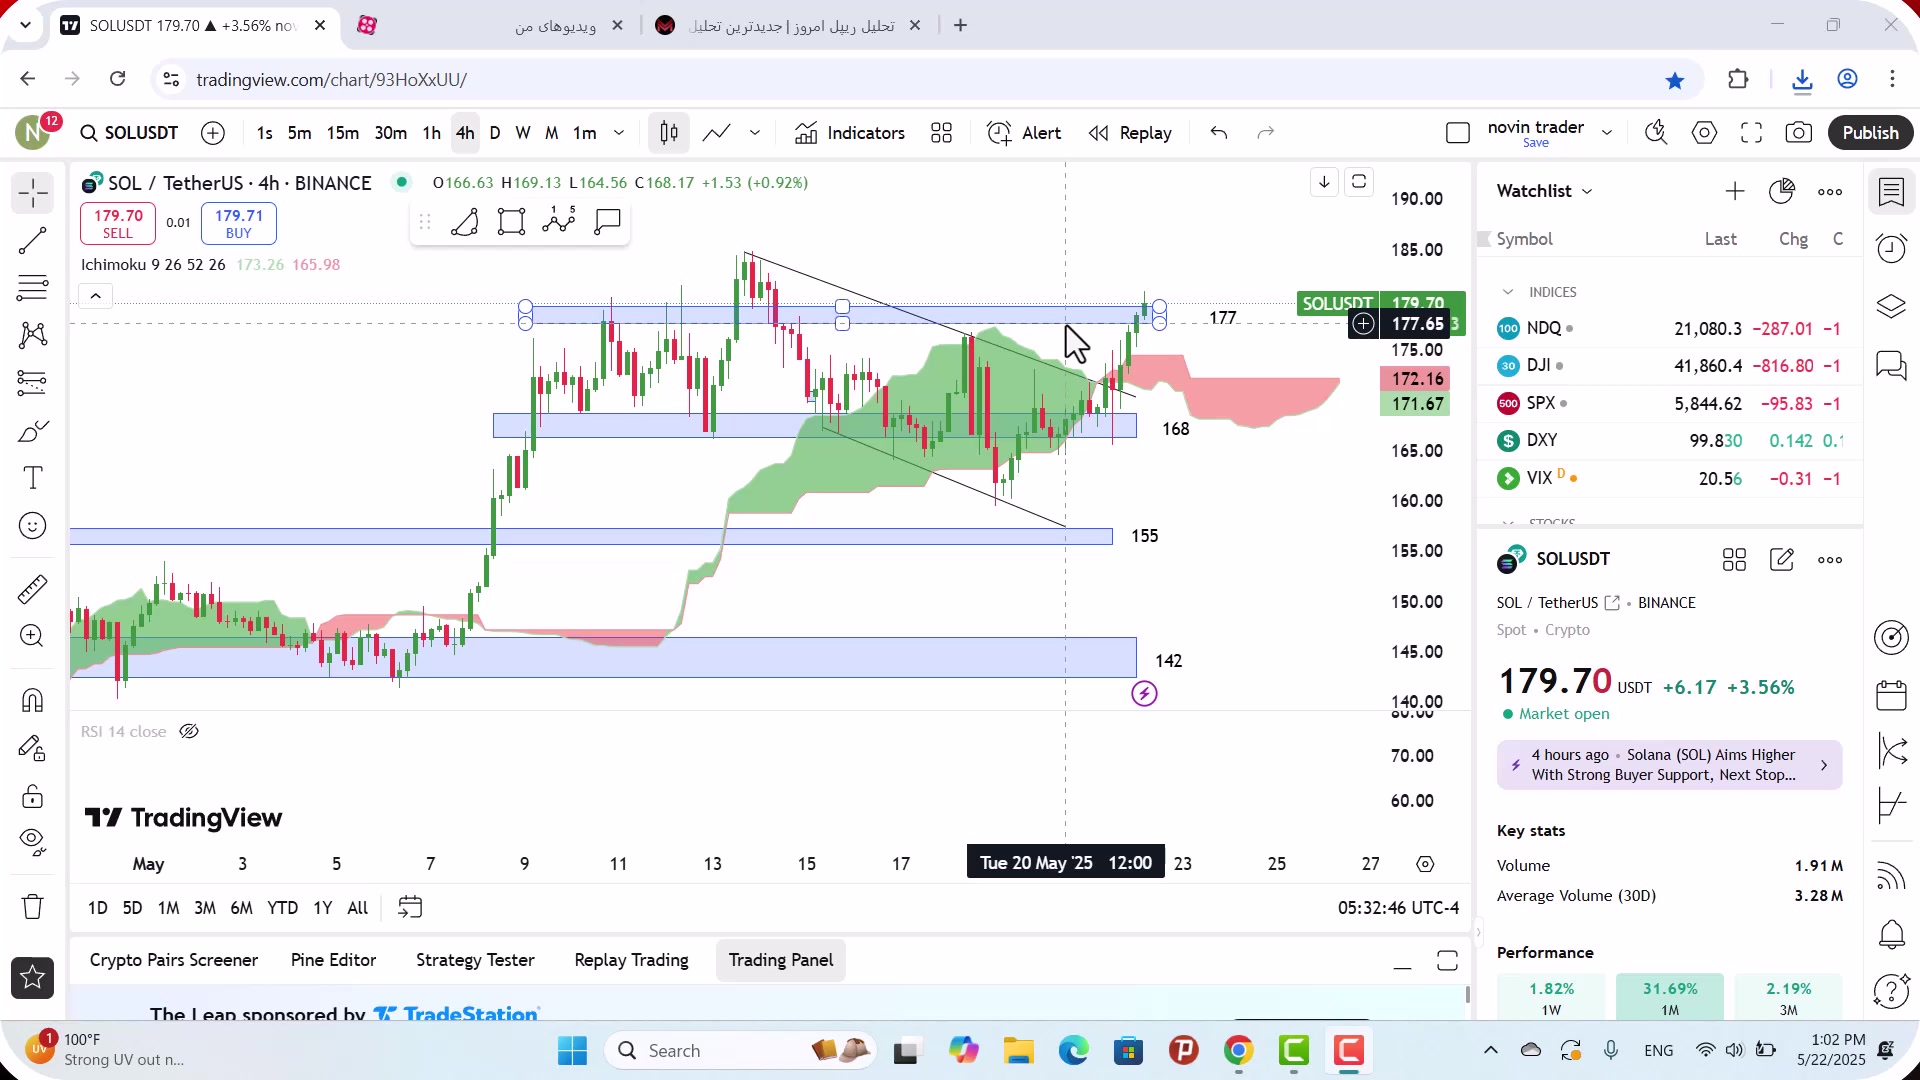Expand novin trader layout dropdown
The width and height of the screenshot is (1920, 1080).
pyautogui.click(x=1607, y=133)
